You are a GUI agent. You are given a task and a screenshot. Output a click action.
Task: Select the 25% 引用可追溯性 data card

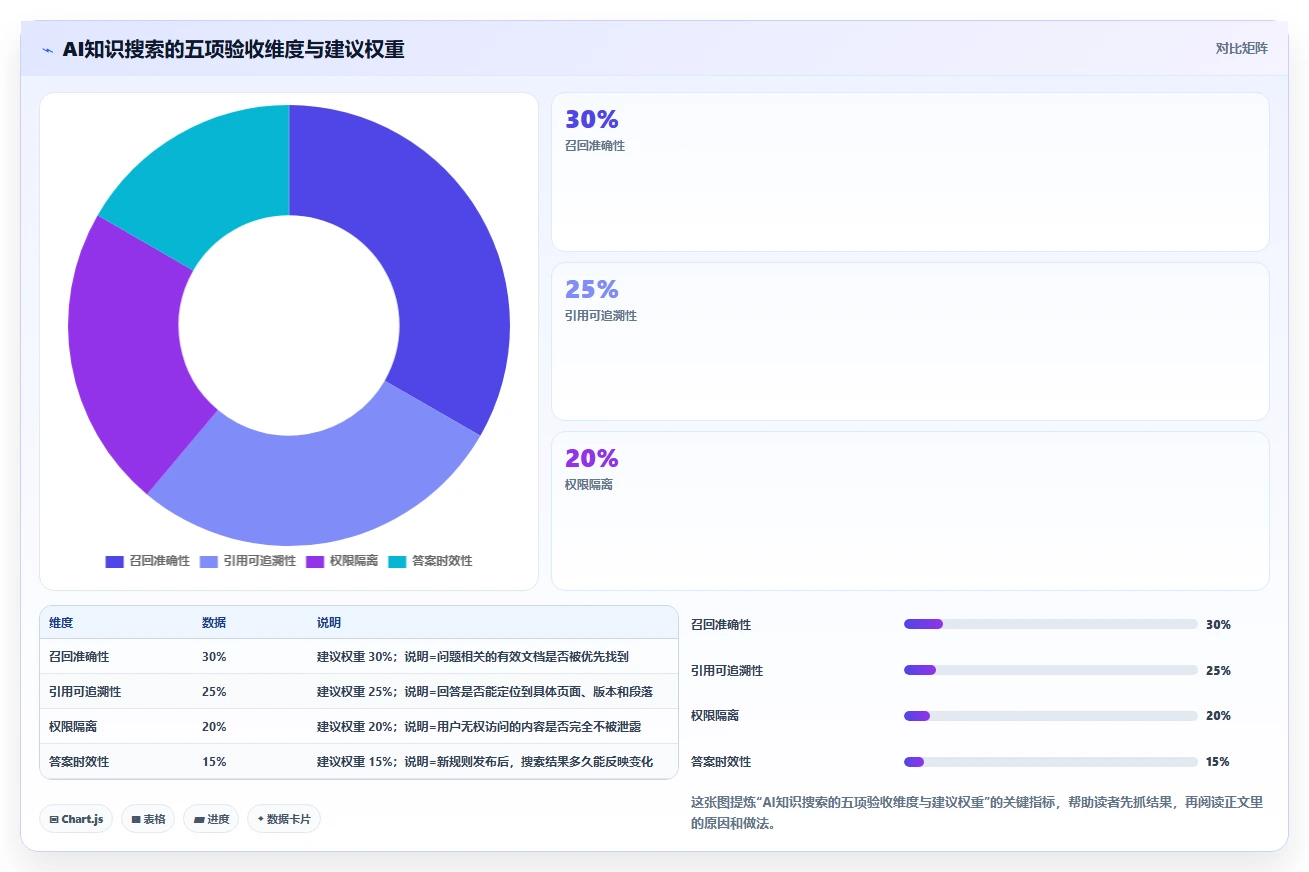910,341
